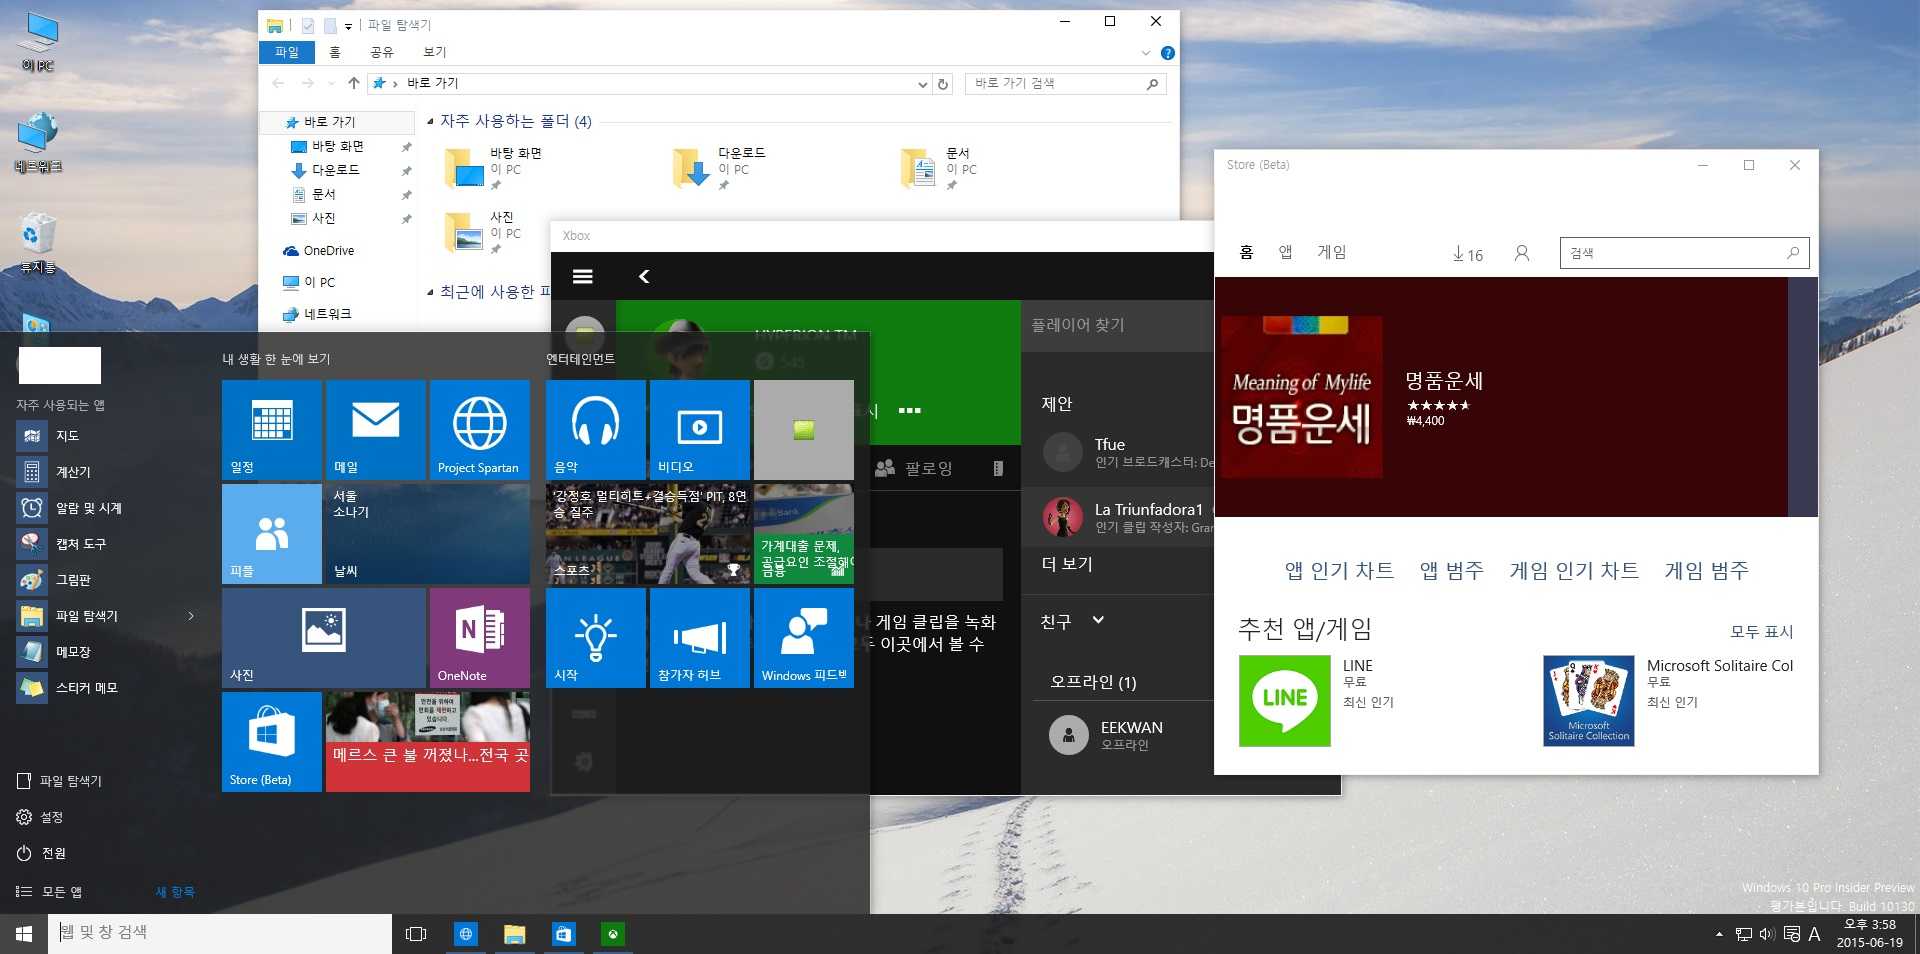Expand 친구 friends dropdown in Xbox
The image size is (1920, 954).
[1098, 620]
